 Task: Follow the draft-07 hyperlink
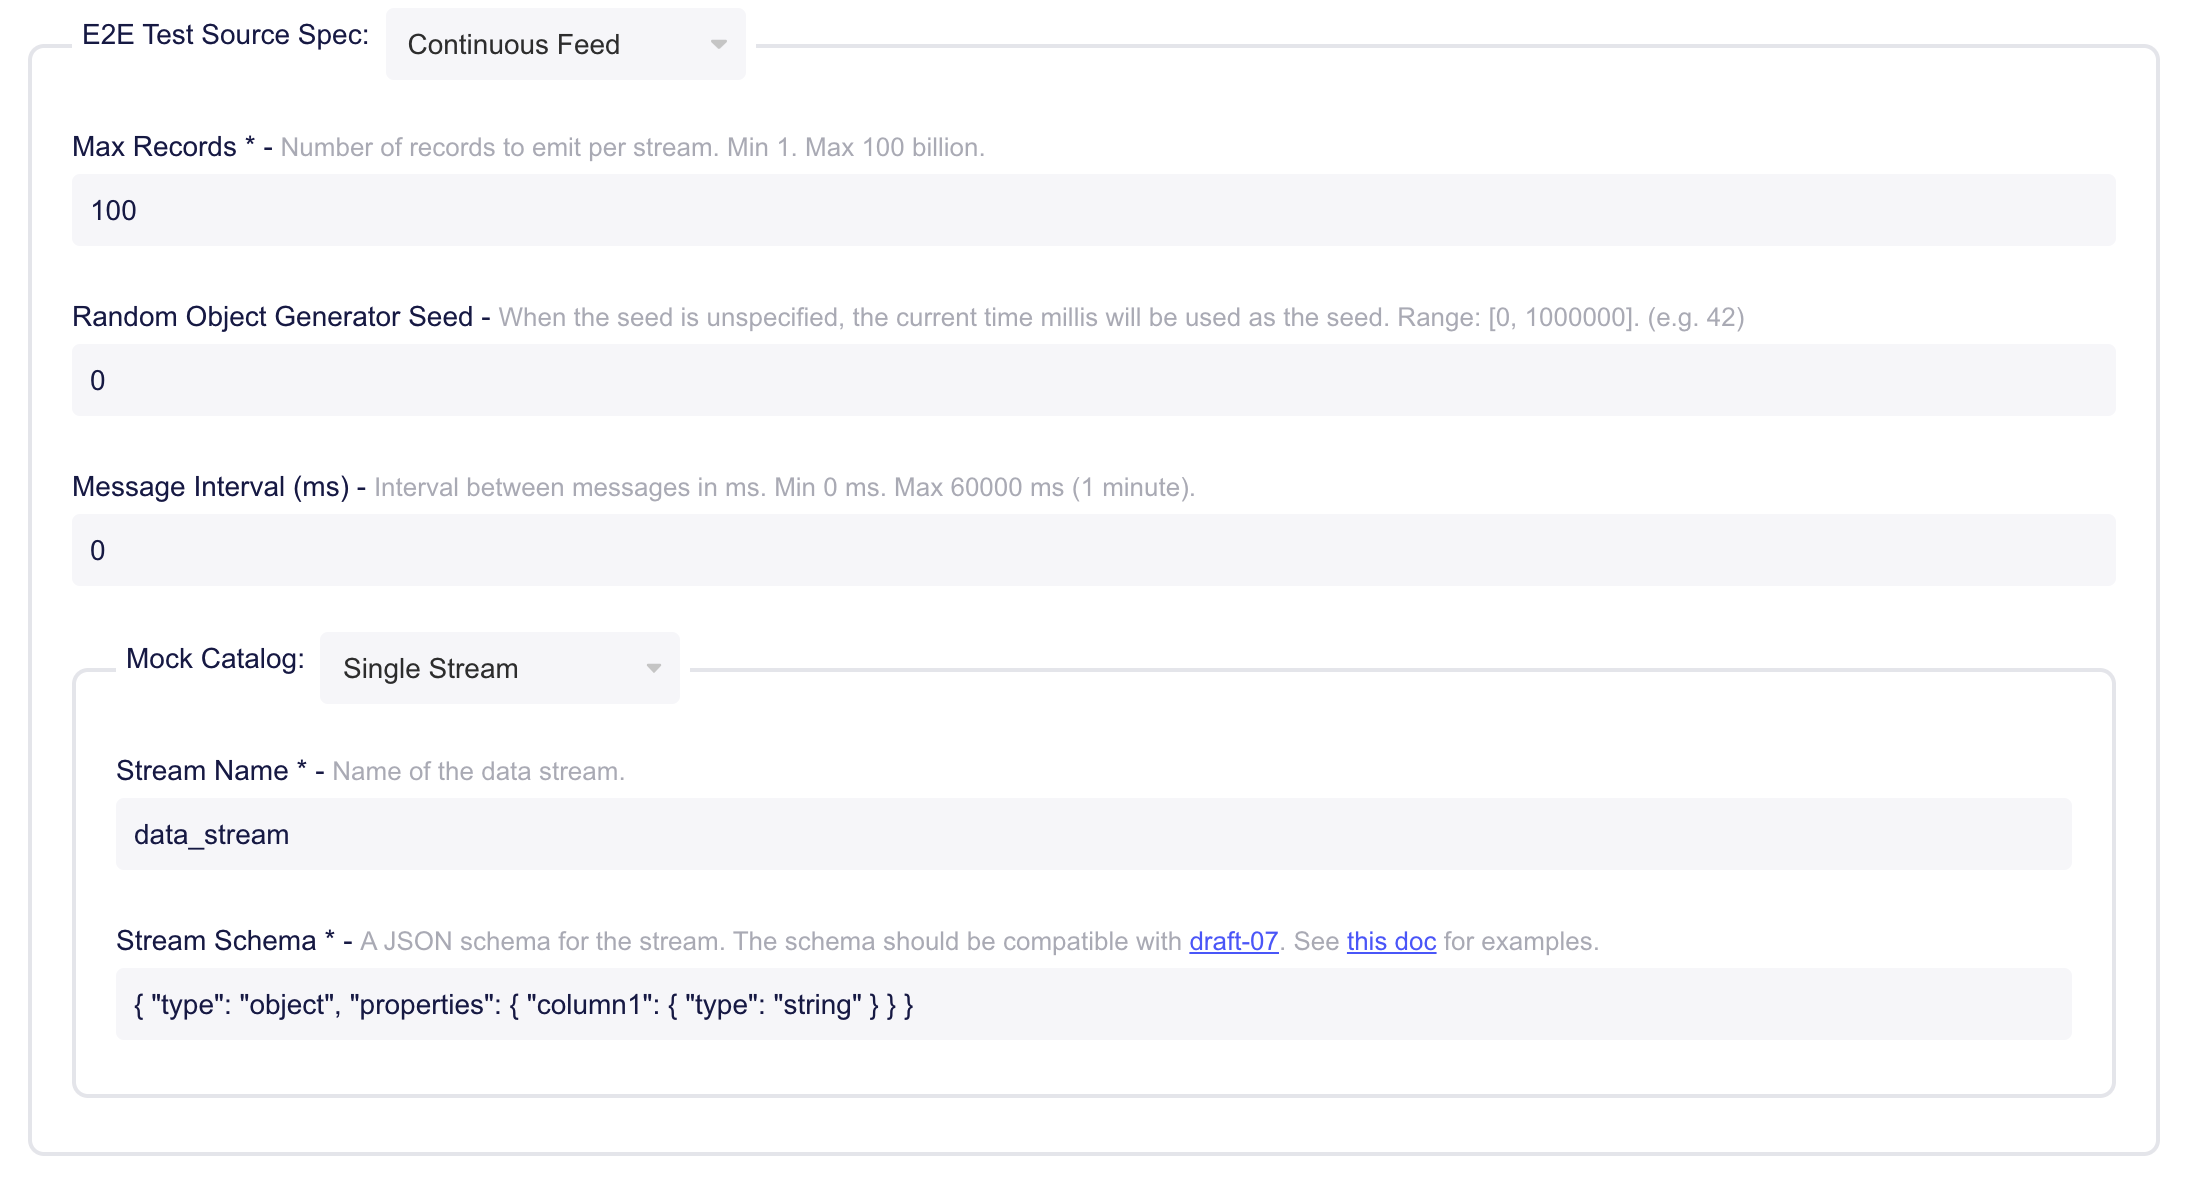click(1233, 941)
